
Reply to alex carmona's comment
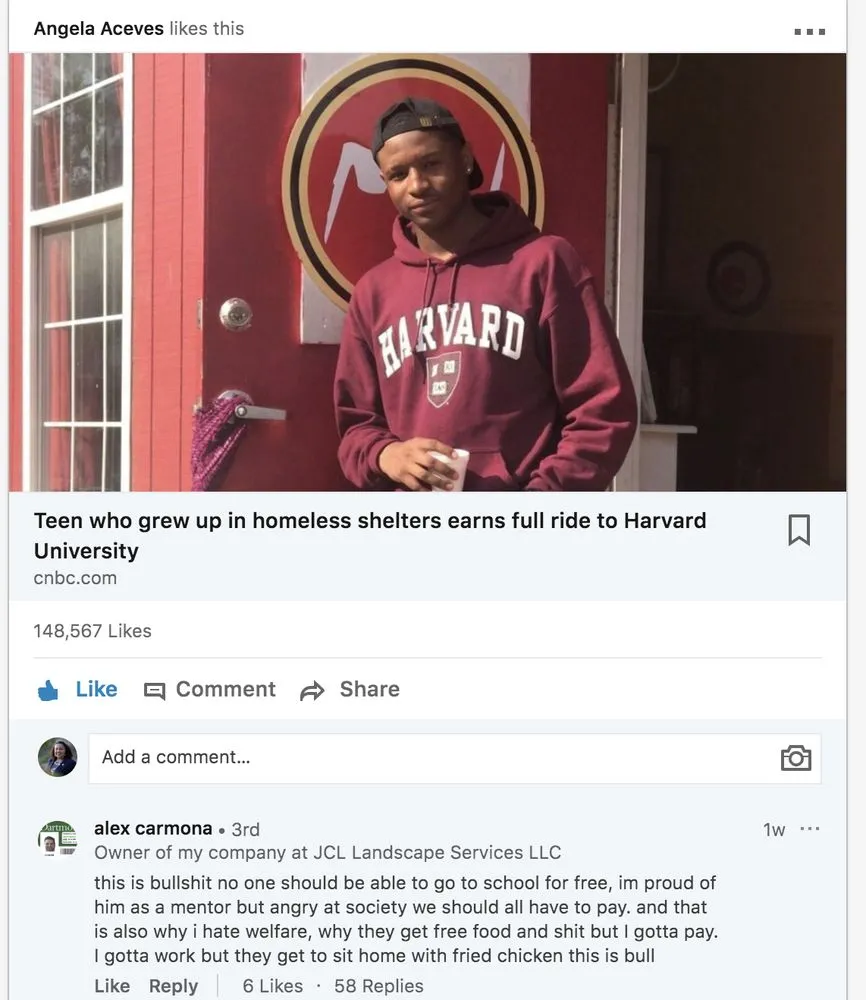(x=173, y=986)
